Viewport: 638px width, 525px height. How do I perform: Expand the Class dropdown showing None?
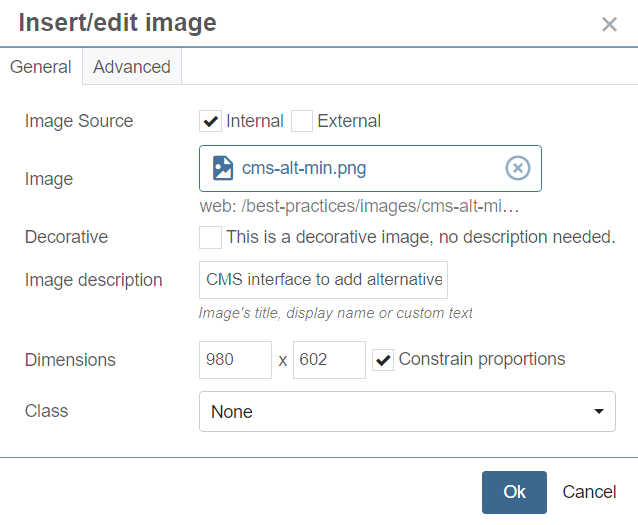click(407, 411)
